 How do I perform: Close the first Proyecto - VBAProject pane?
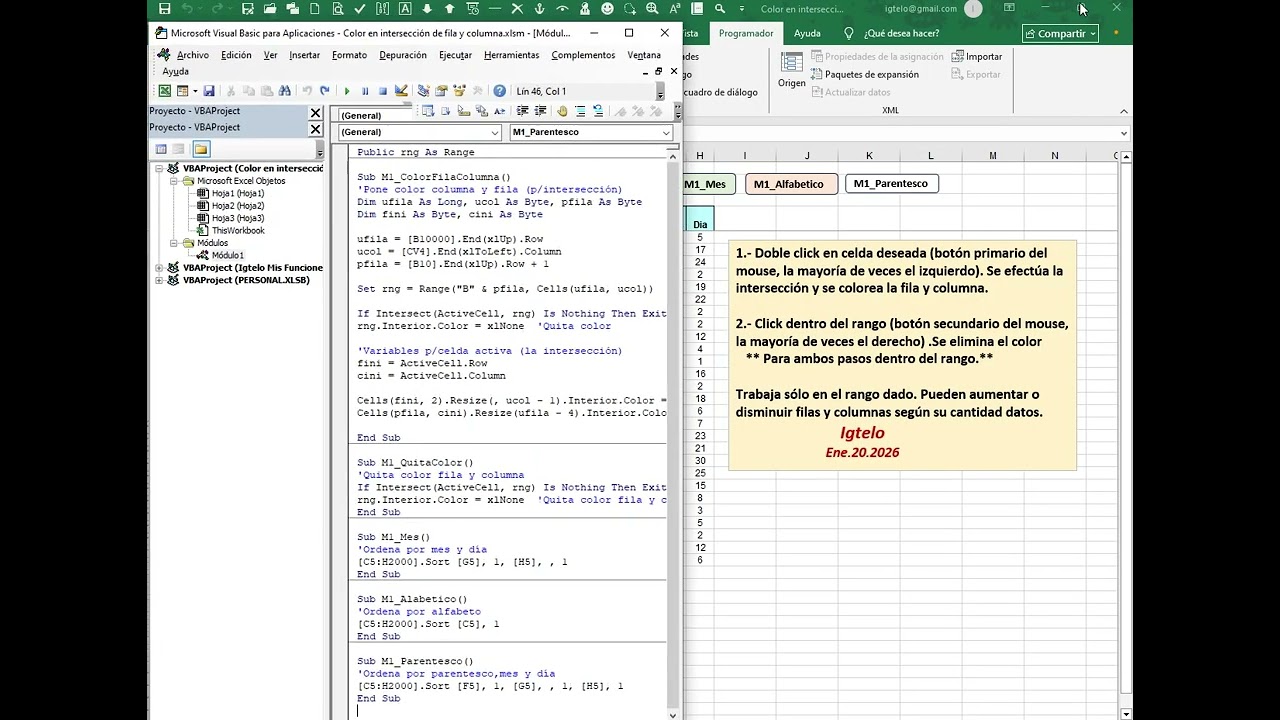(x=316, y=113)
